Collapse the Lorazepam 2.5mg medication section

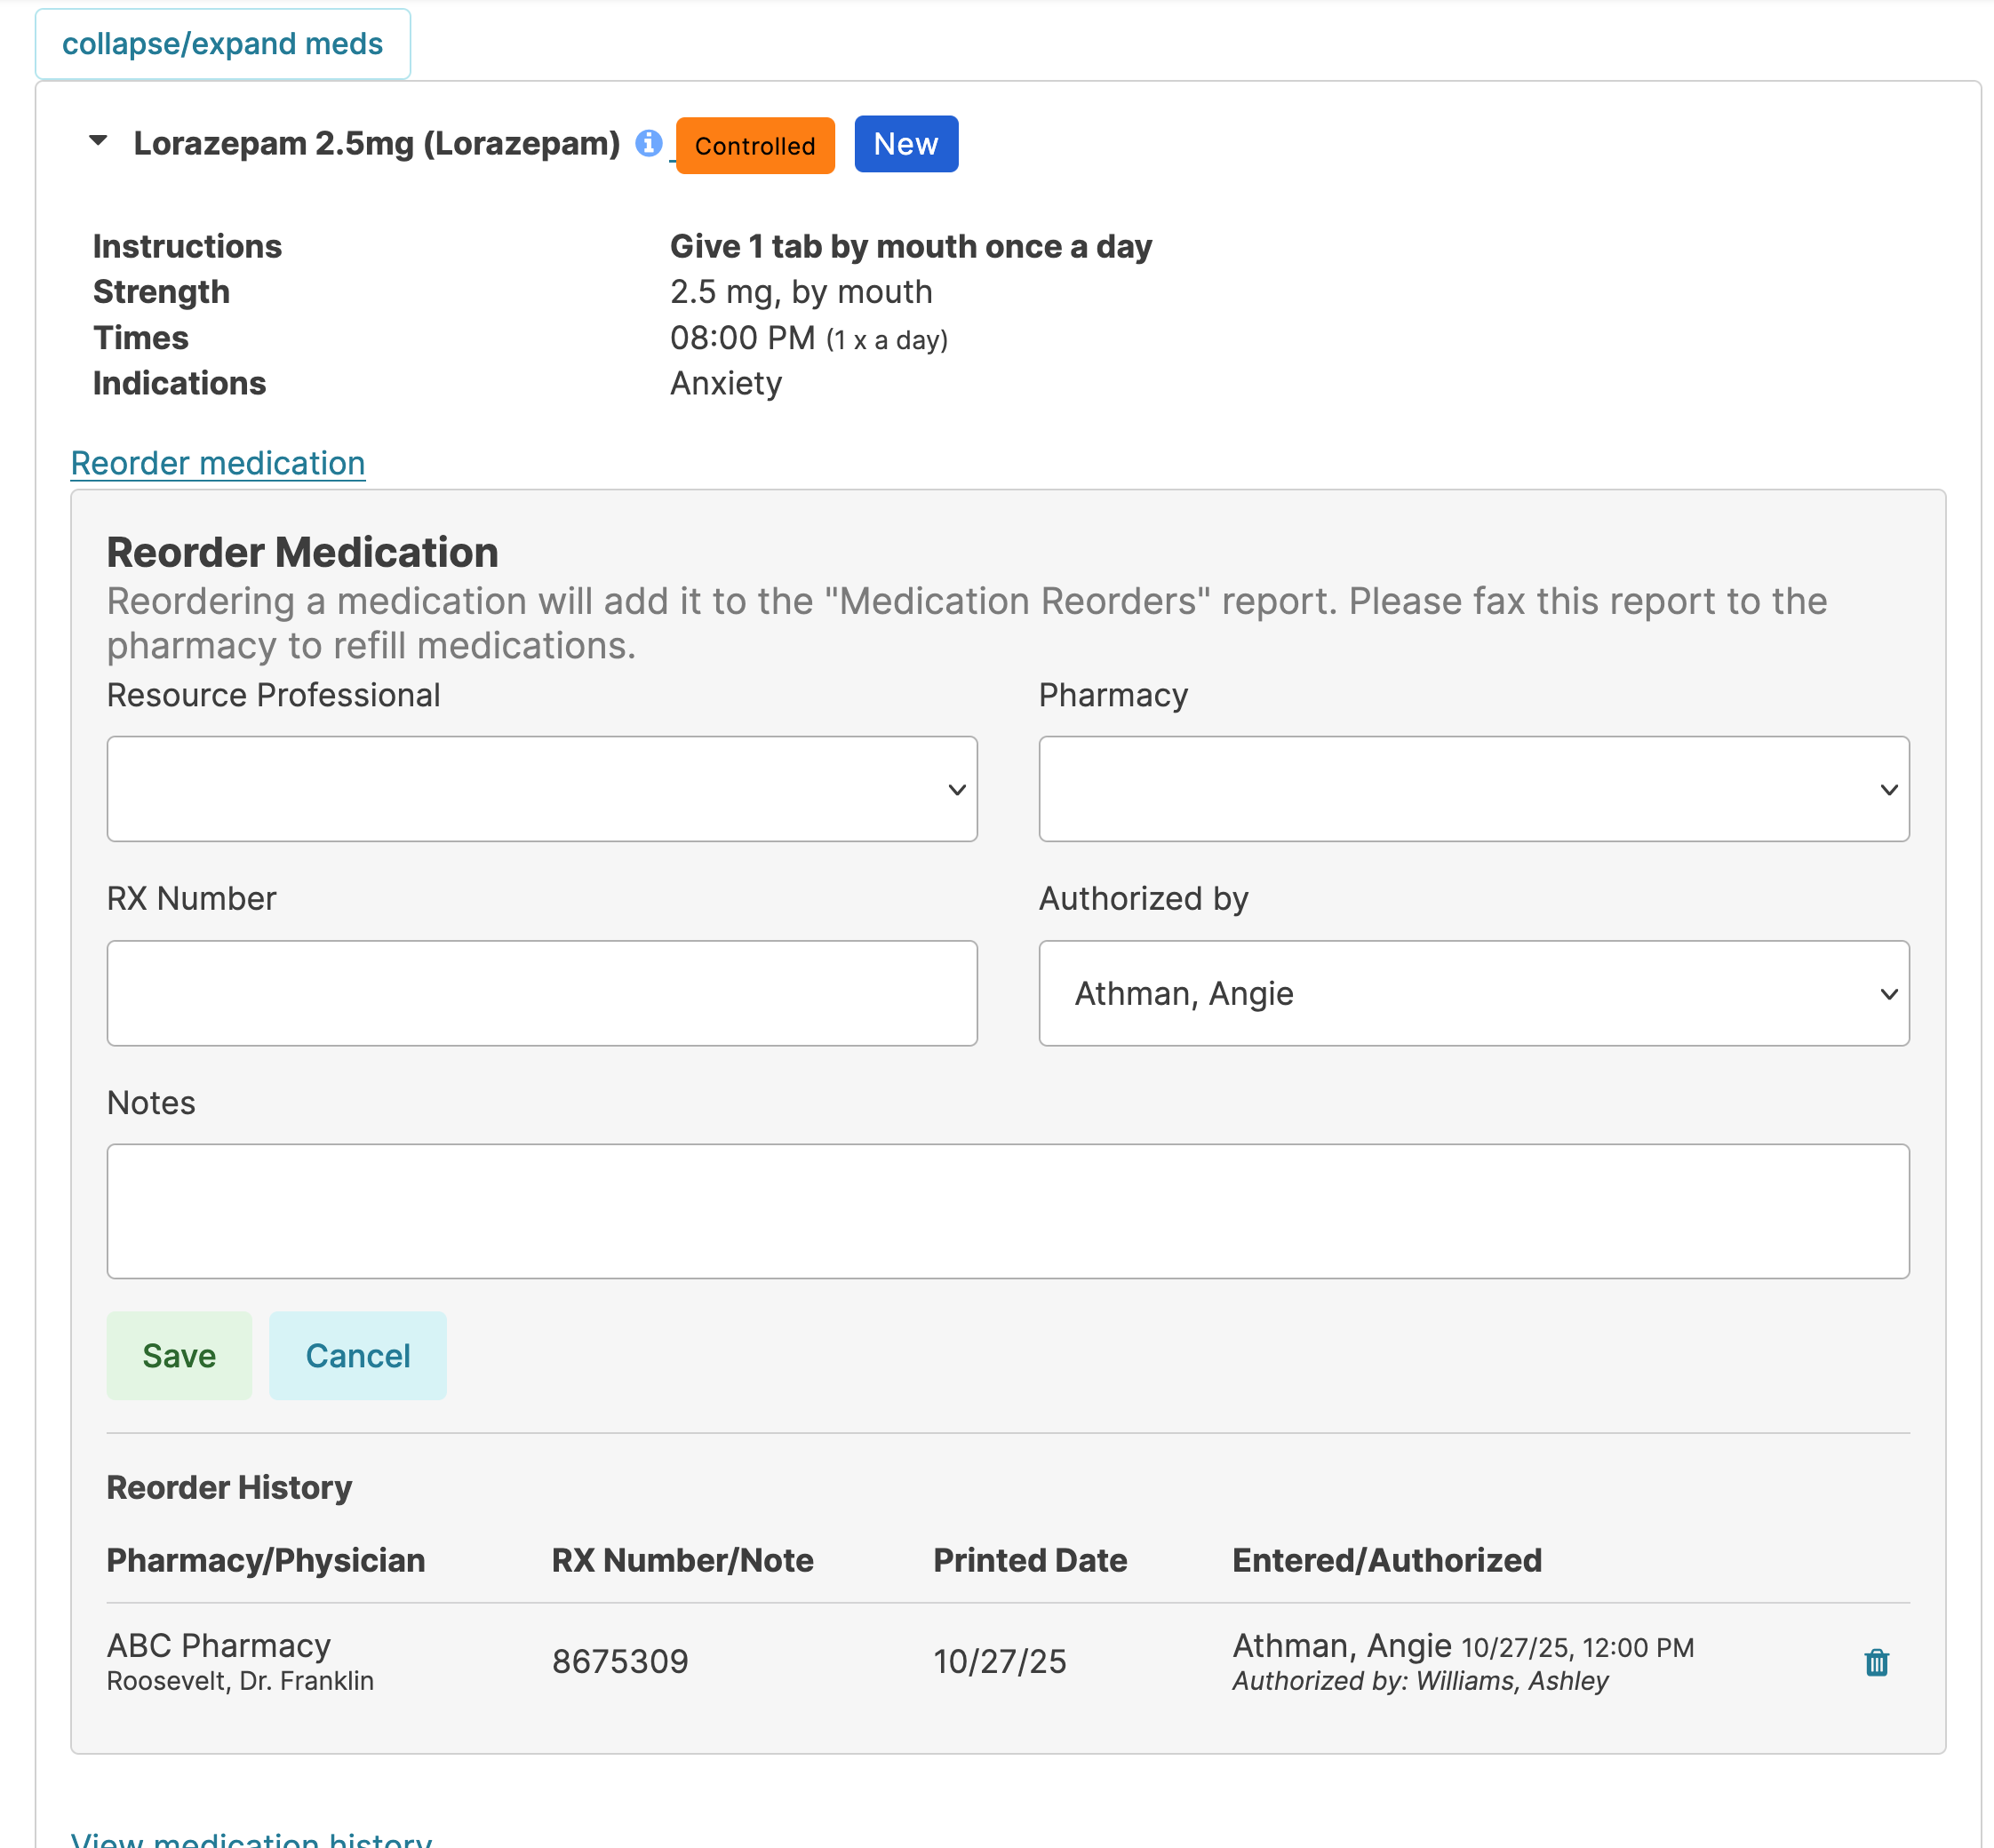pos(98,141)
